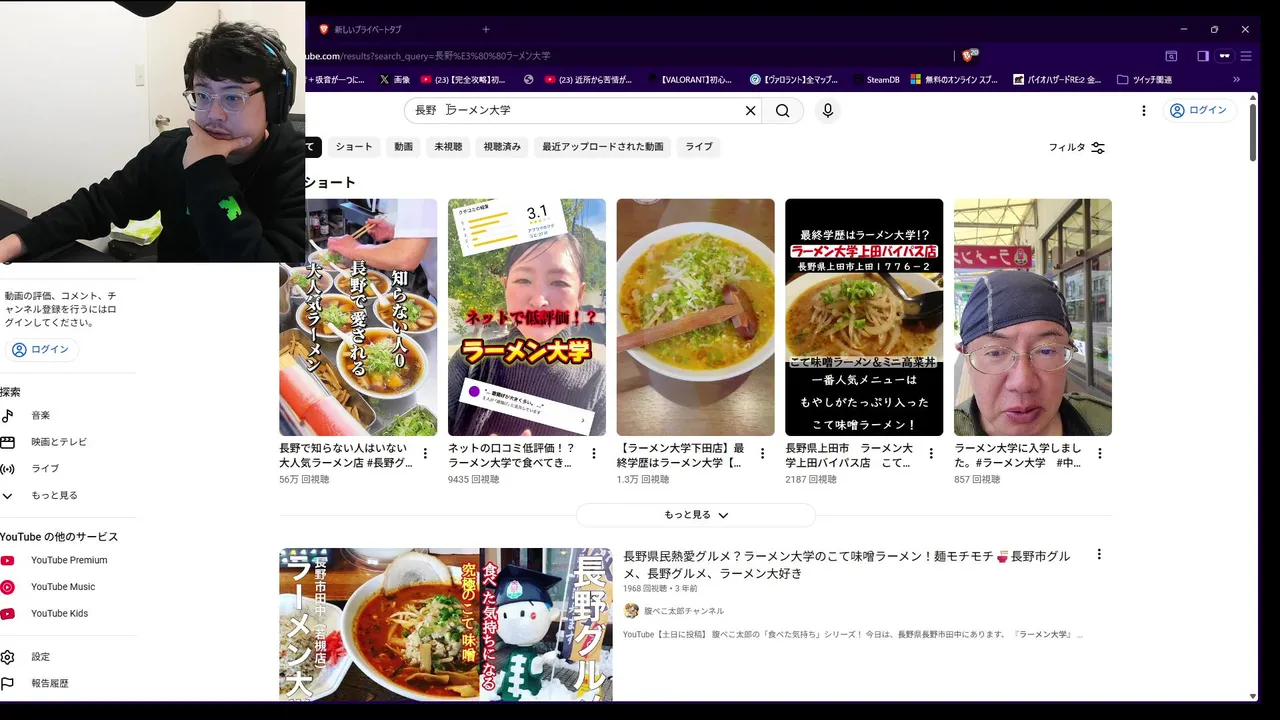This screenshot has width=1280, height=720.
Task: Open the YouTube settings three-dot menu
Action: (1144, 111)
